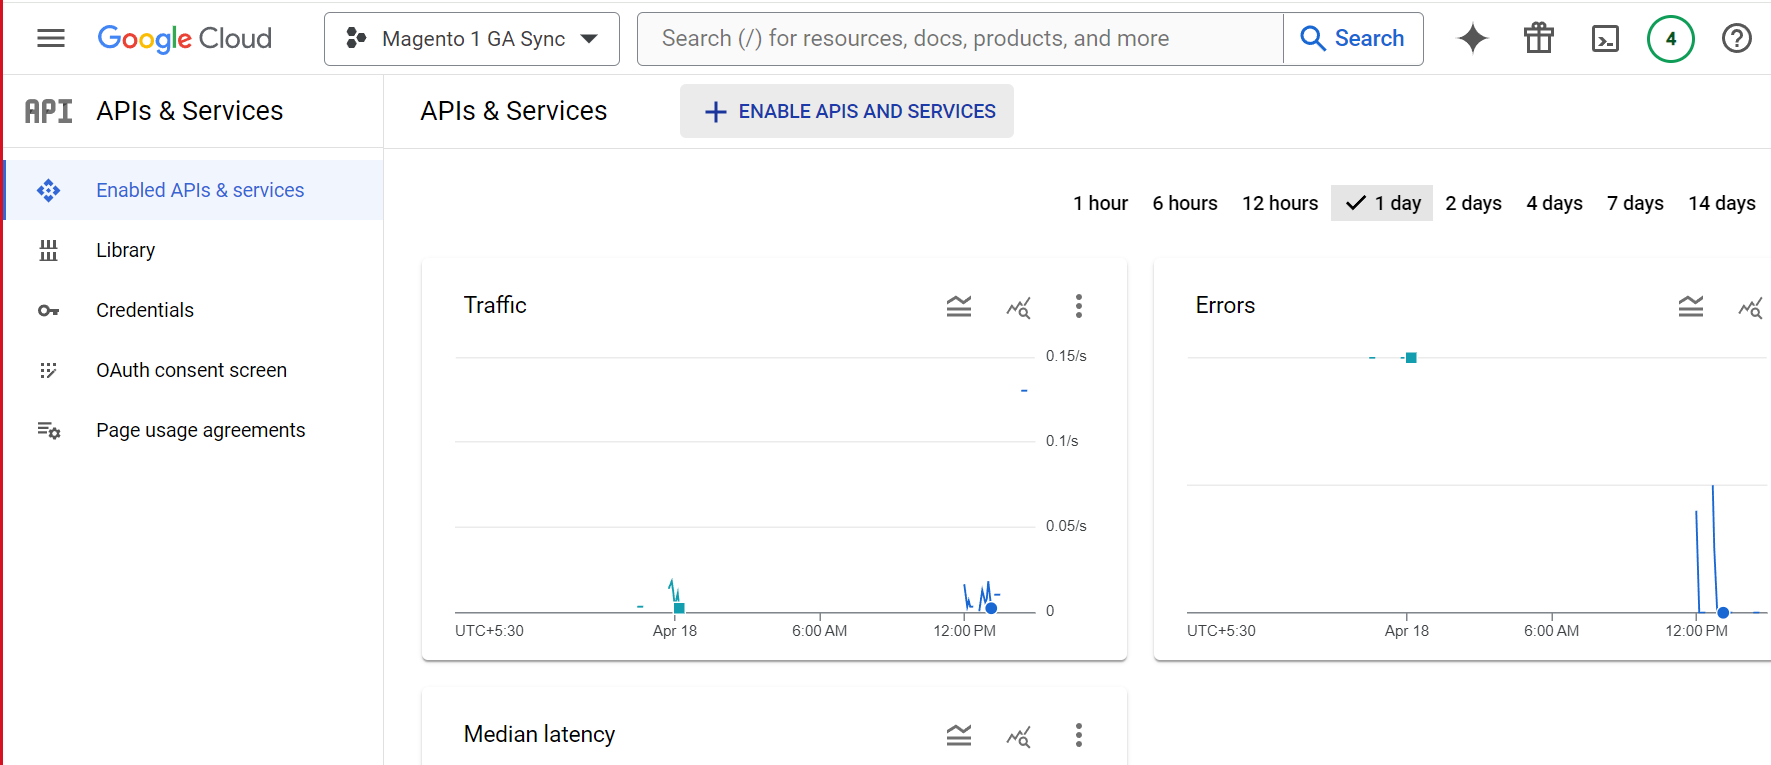
Task: Click Enable APIs and Services button
Action: [x=846, y=111]
